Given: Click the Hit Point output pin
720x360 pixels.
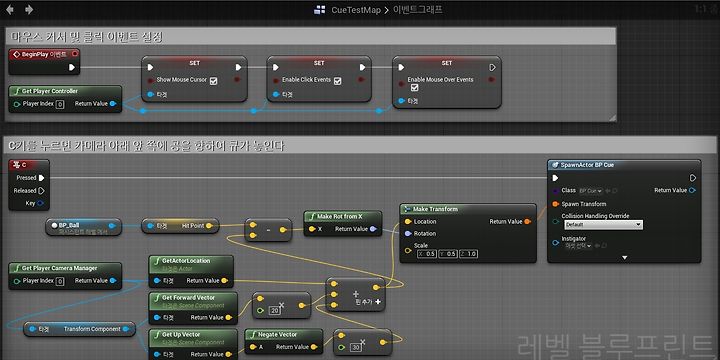Looking at the screenshot, I should [x=209, y=225].
